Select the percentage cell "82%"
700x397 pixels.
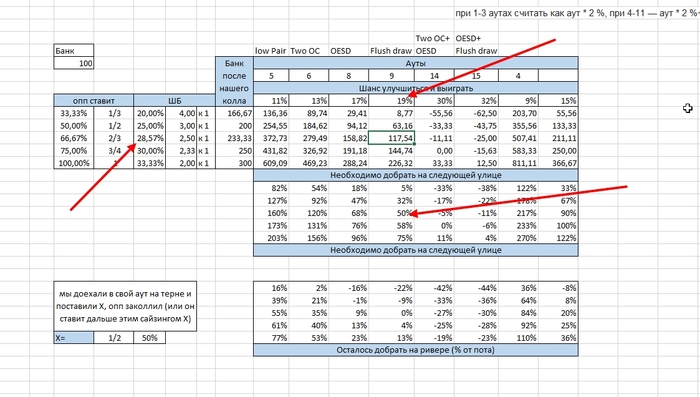coord(271,188)
